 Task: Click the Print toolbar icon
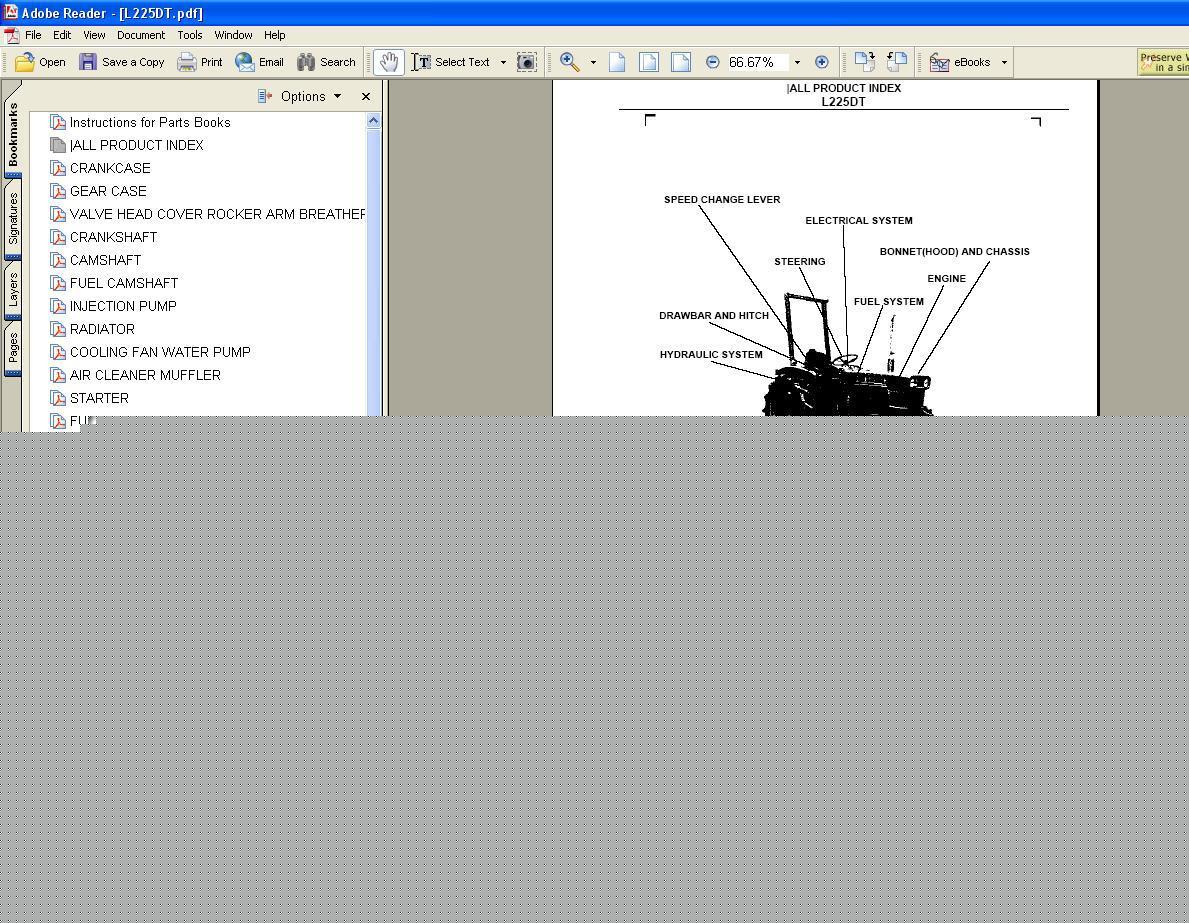tap(187, 62)
